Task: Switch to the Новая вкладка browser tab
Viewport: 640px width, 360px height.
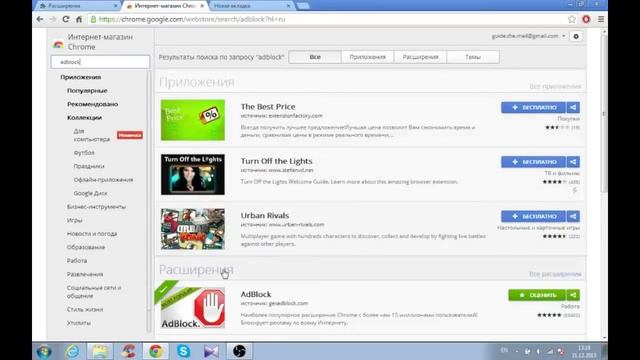Action: [x=251, y=6]
